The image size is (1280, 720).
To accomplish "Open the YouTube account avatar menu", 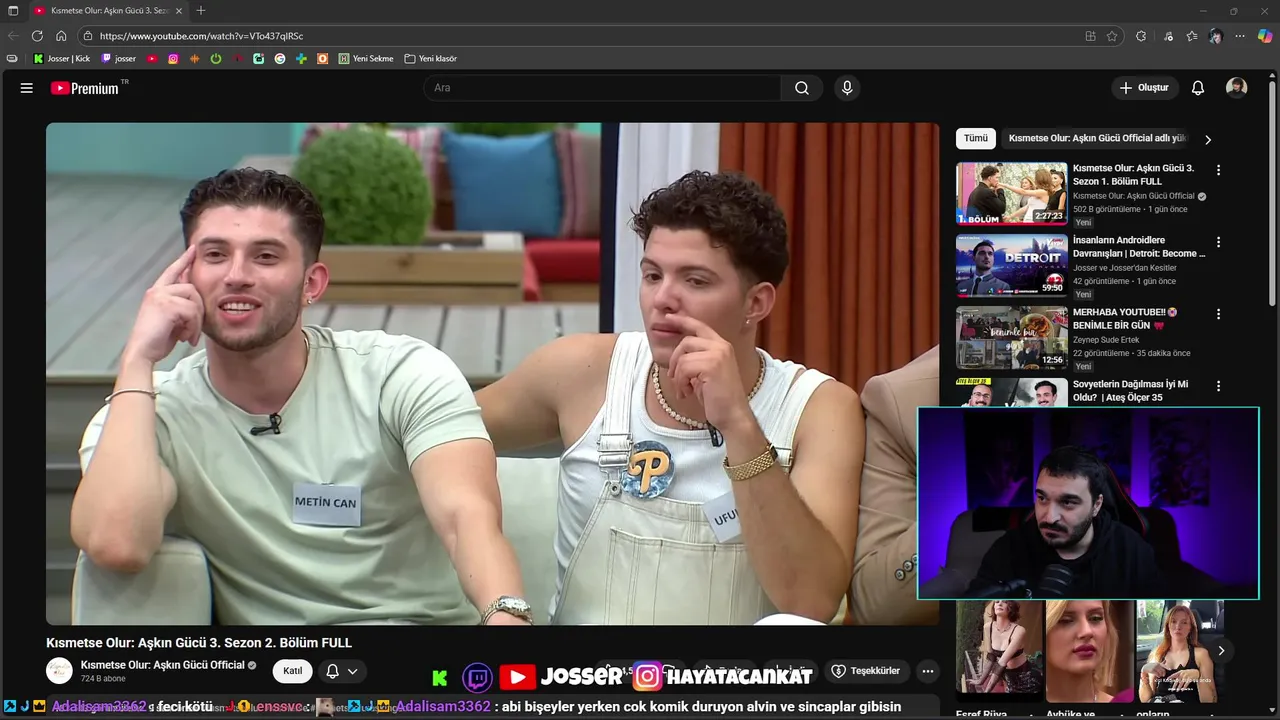I will pos(1237,88).
